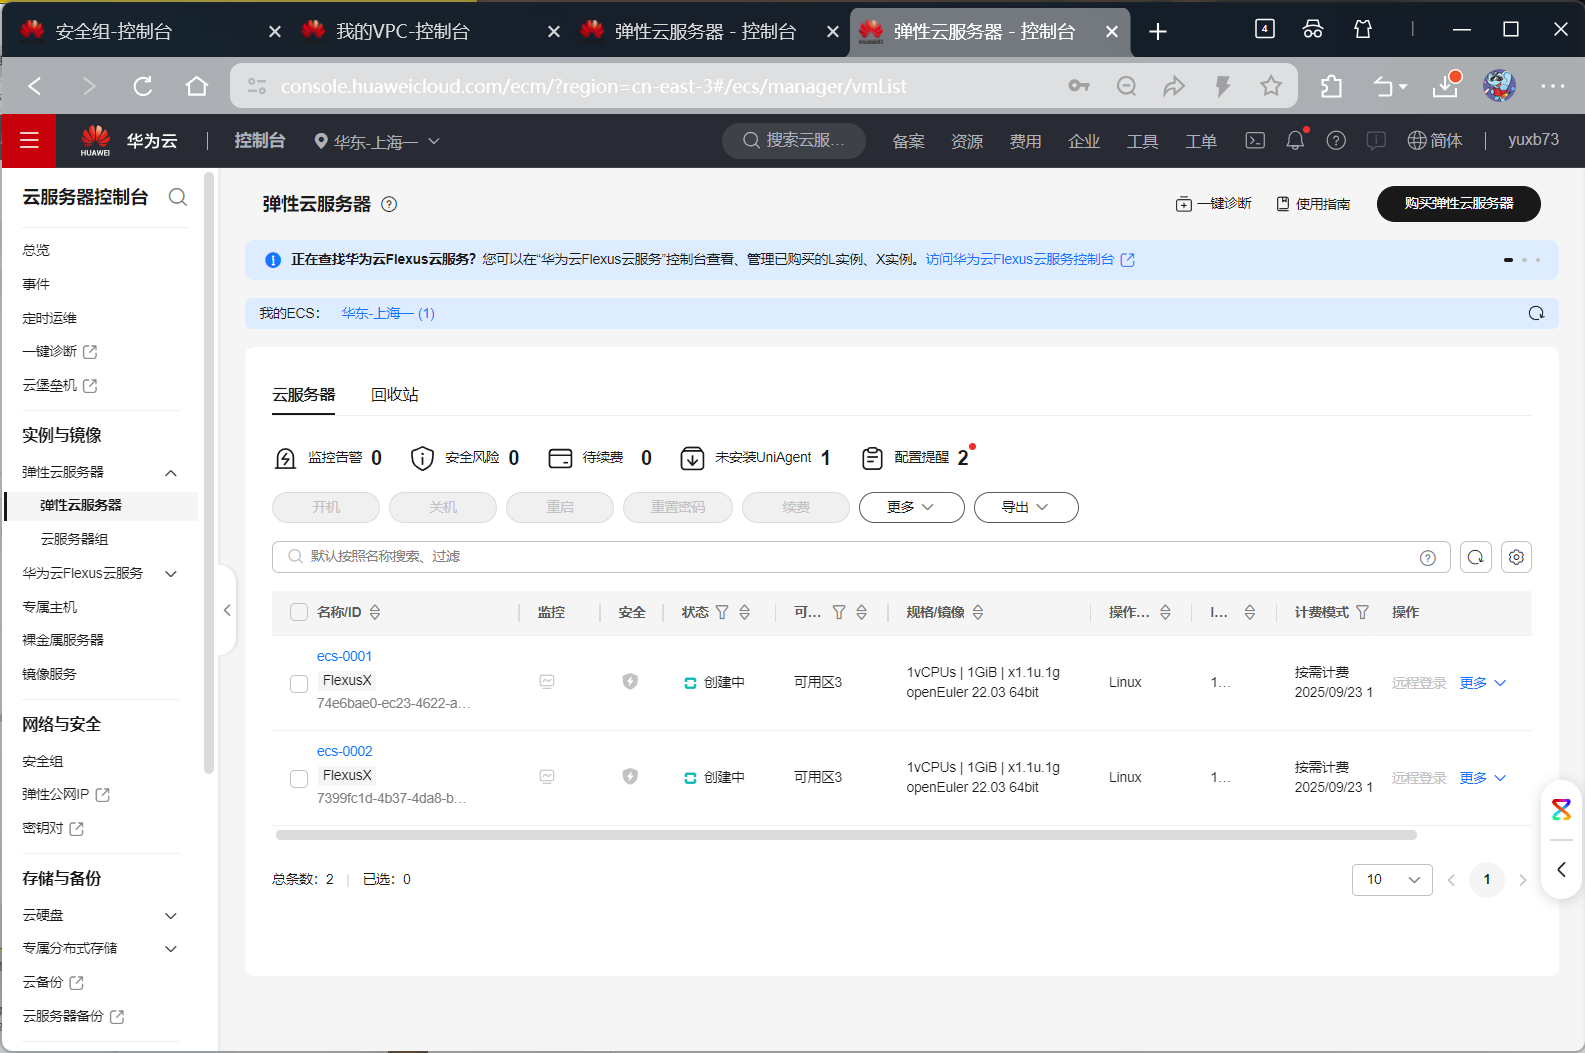Click the search box help icon

[x=1428, y=558]
